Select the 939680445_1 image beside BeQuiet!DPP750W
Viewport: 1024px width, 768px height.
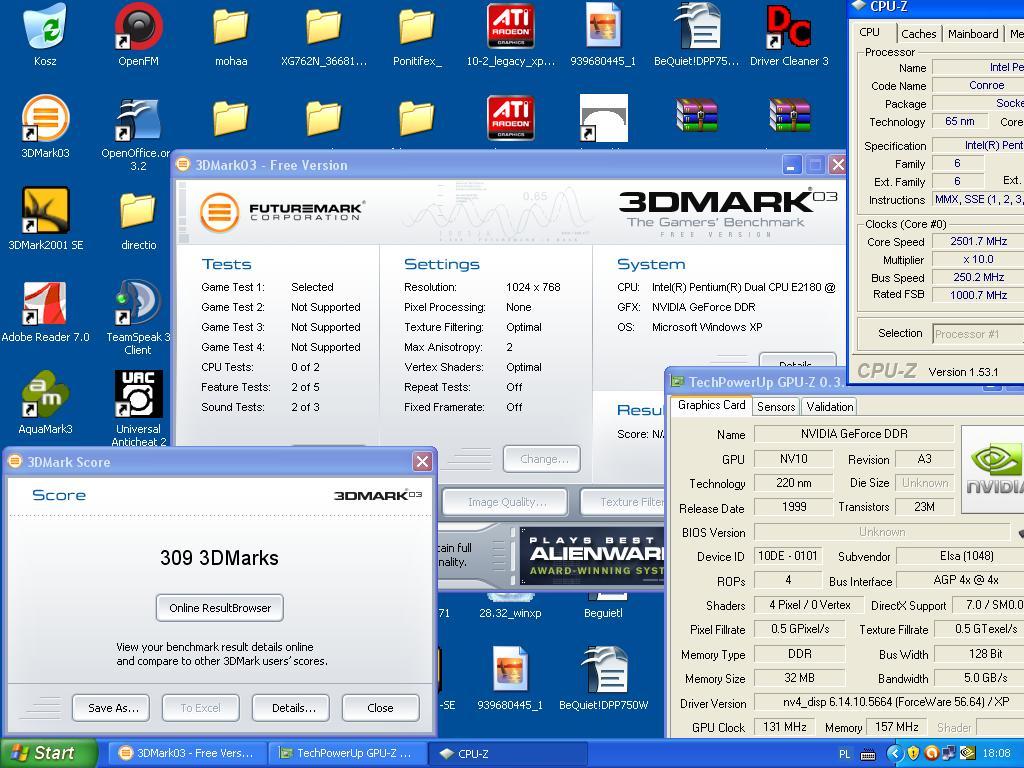click(510, 679)
